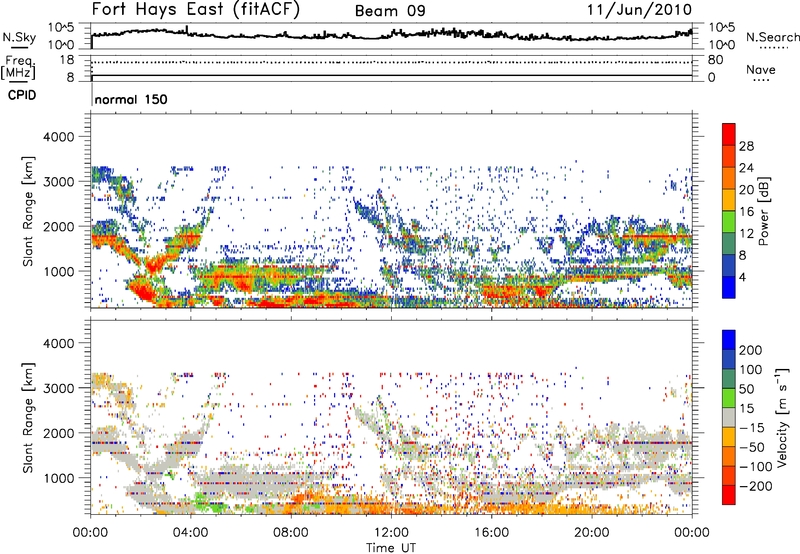The image size is (800, 554).
Task: Click the 'Freq. [MHz]' axis label
Action: click(18, 68)
